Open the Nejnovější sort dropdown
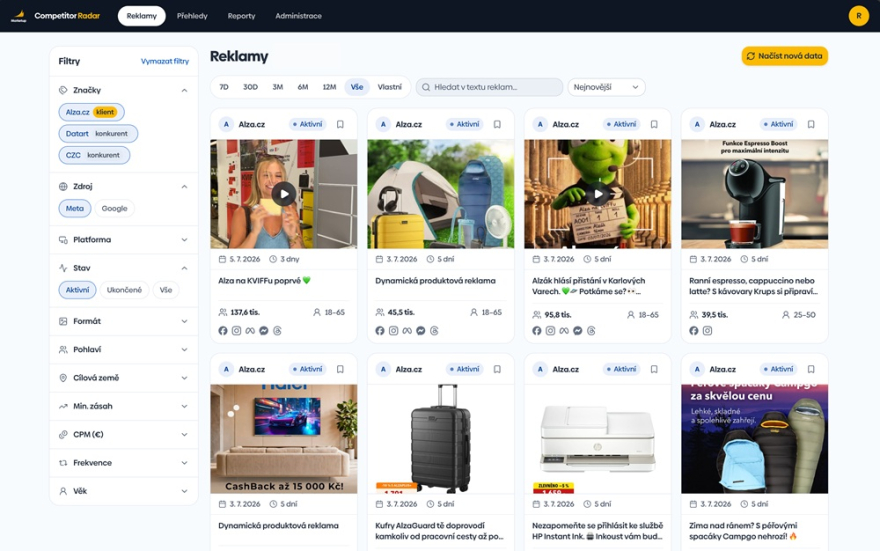 606,87
